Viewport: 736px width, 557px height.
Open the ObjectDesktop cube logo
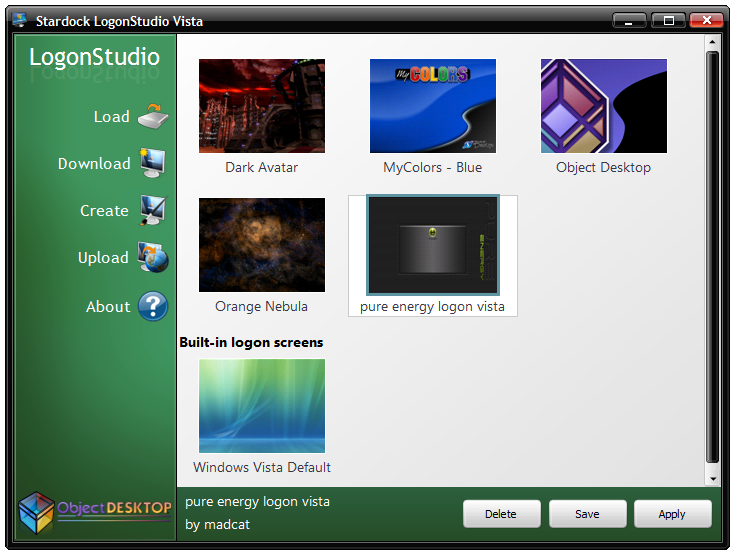point(36,512)
